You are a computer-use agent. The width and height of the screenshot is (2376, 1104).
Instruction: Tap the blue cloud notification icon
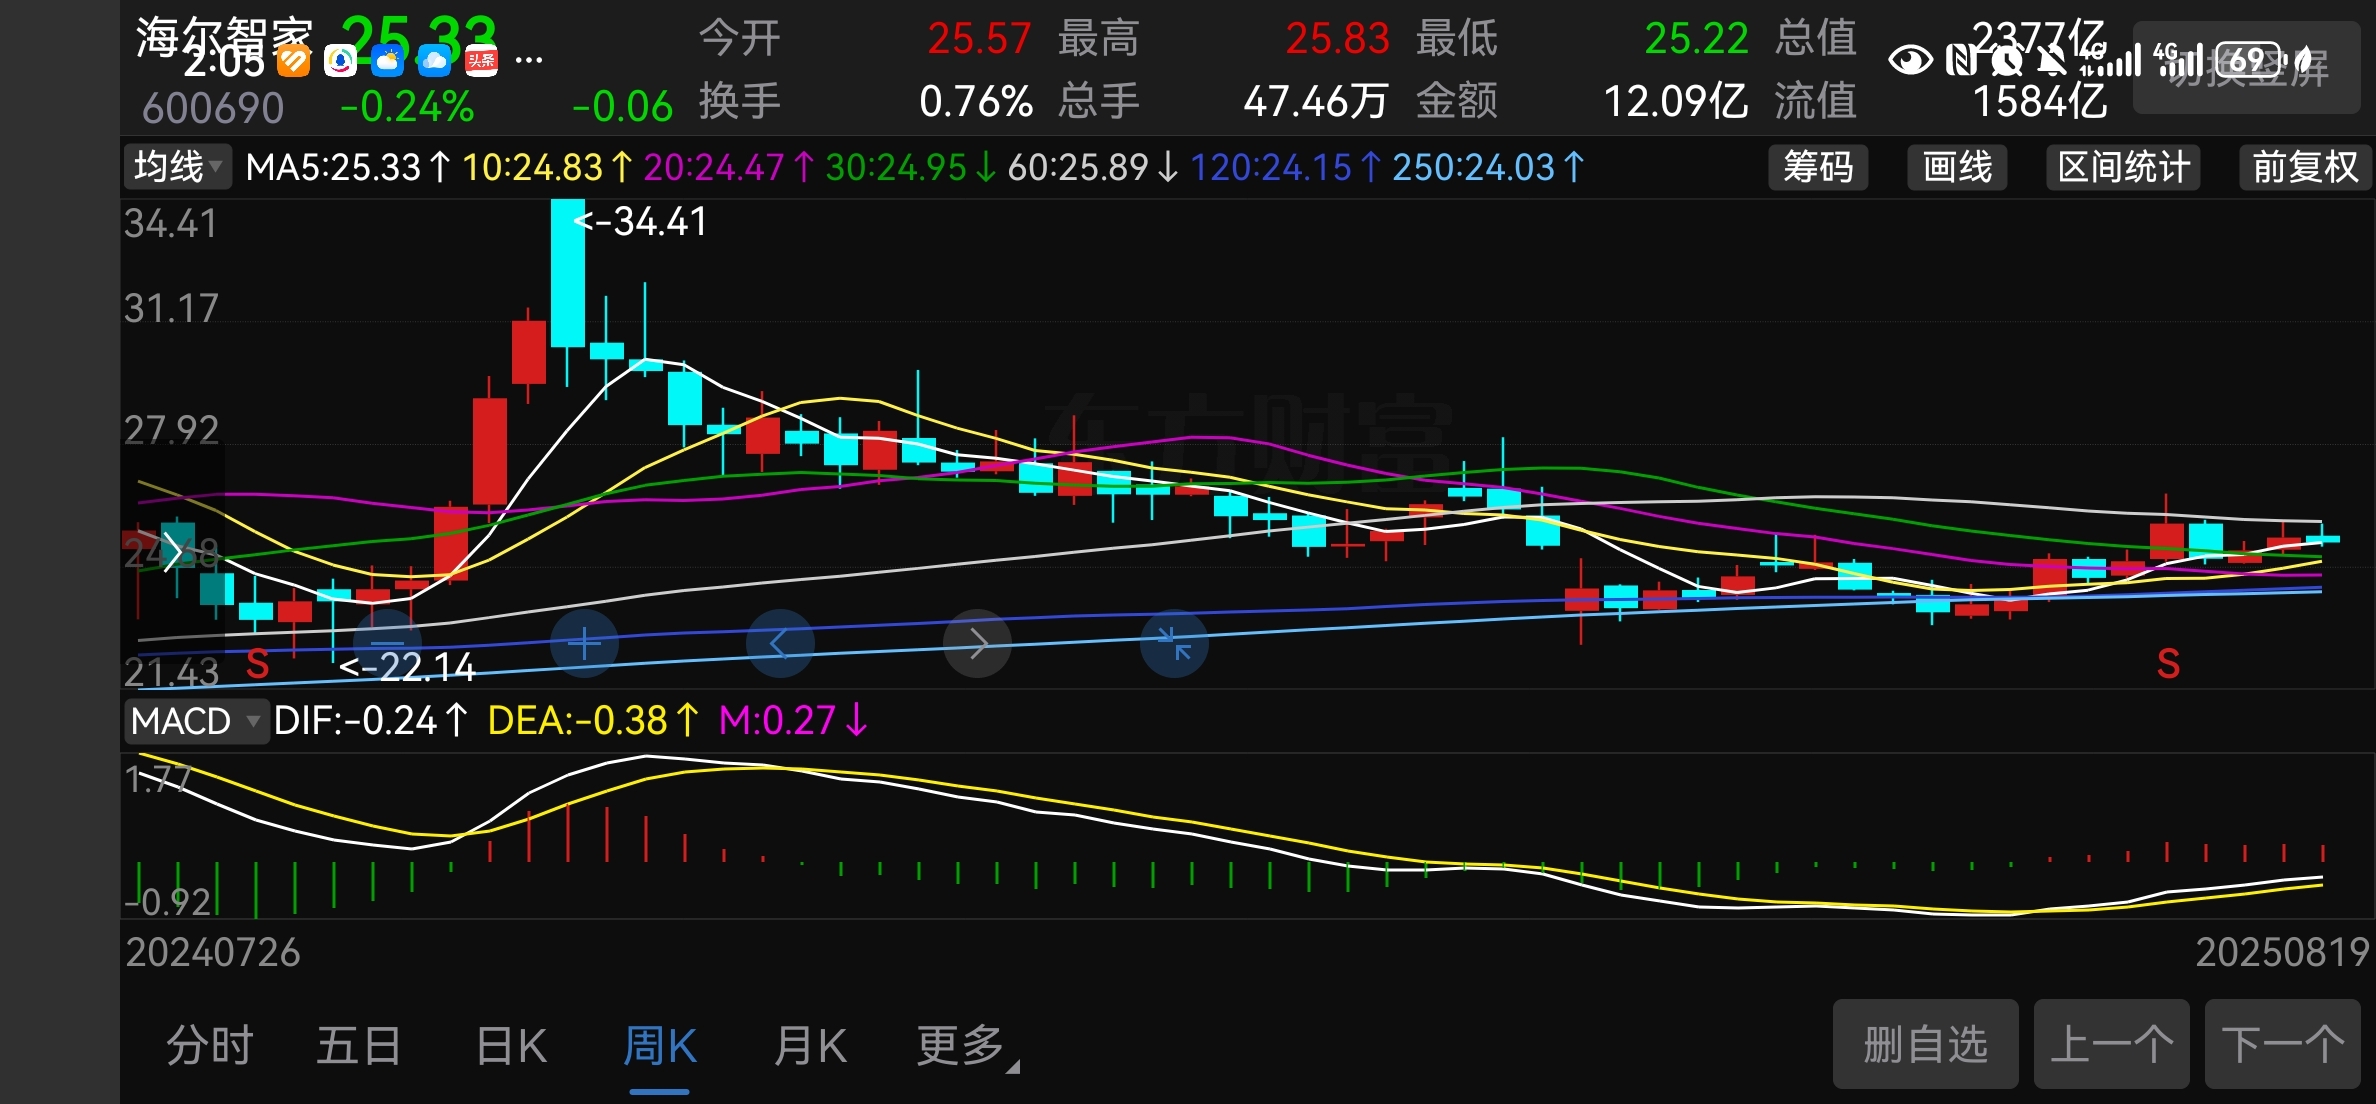(x=434, y=62)
